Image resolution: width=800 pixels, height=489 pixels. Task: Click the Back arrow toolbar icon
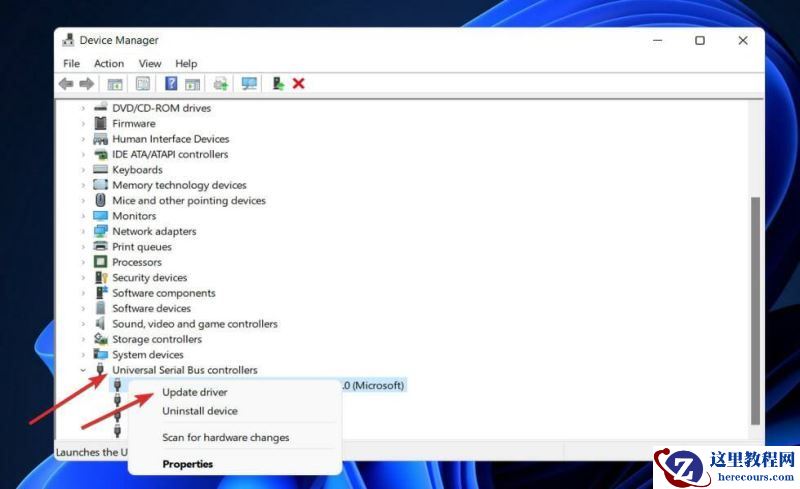tap(66, 84)
